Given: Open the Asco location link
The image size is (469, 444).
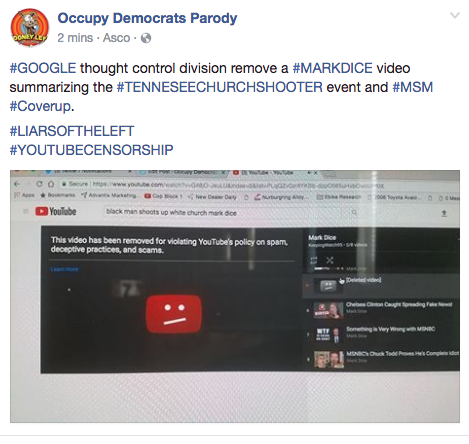Looking at the screenshot, I should tap(116, 38).
